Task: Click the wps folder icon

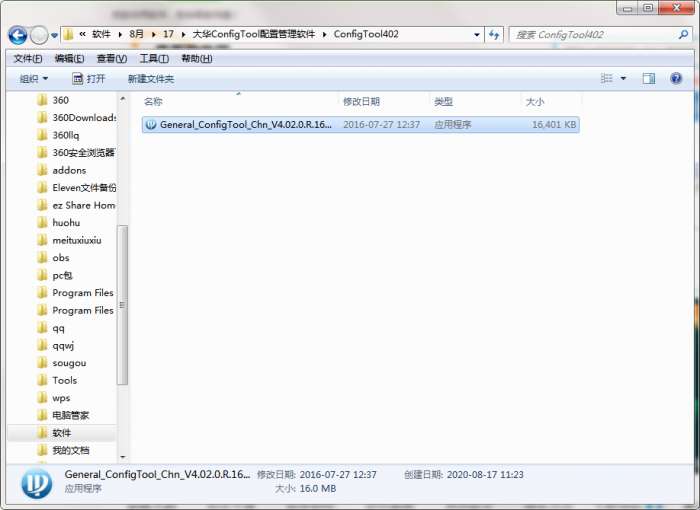Action: tap(42, 398)
